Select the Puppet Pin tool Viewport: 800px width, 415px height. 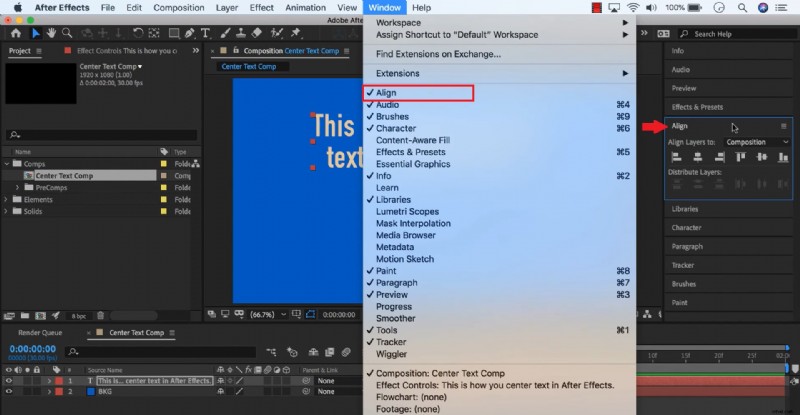tap(295, 33)
